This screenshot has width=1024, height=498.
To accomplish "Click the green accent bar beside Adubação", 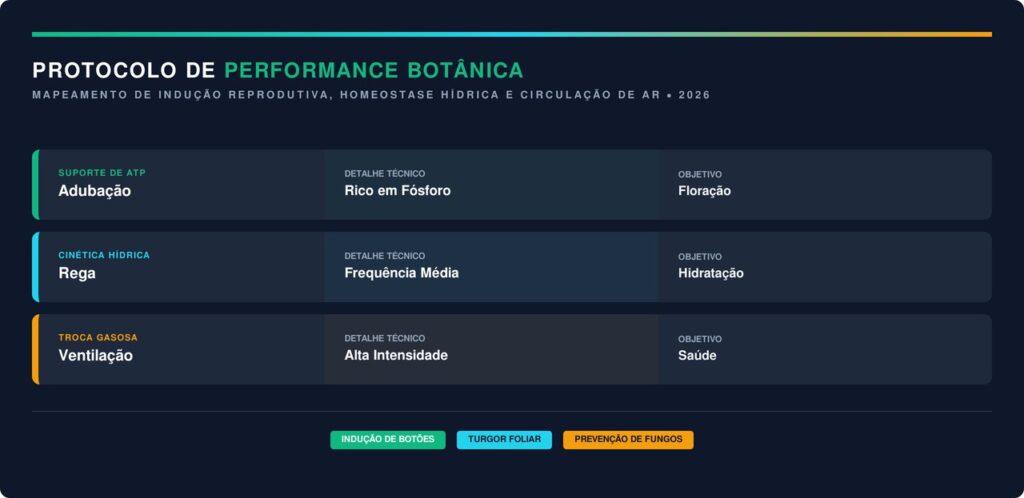I will [35, 184].
